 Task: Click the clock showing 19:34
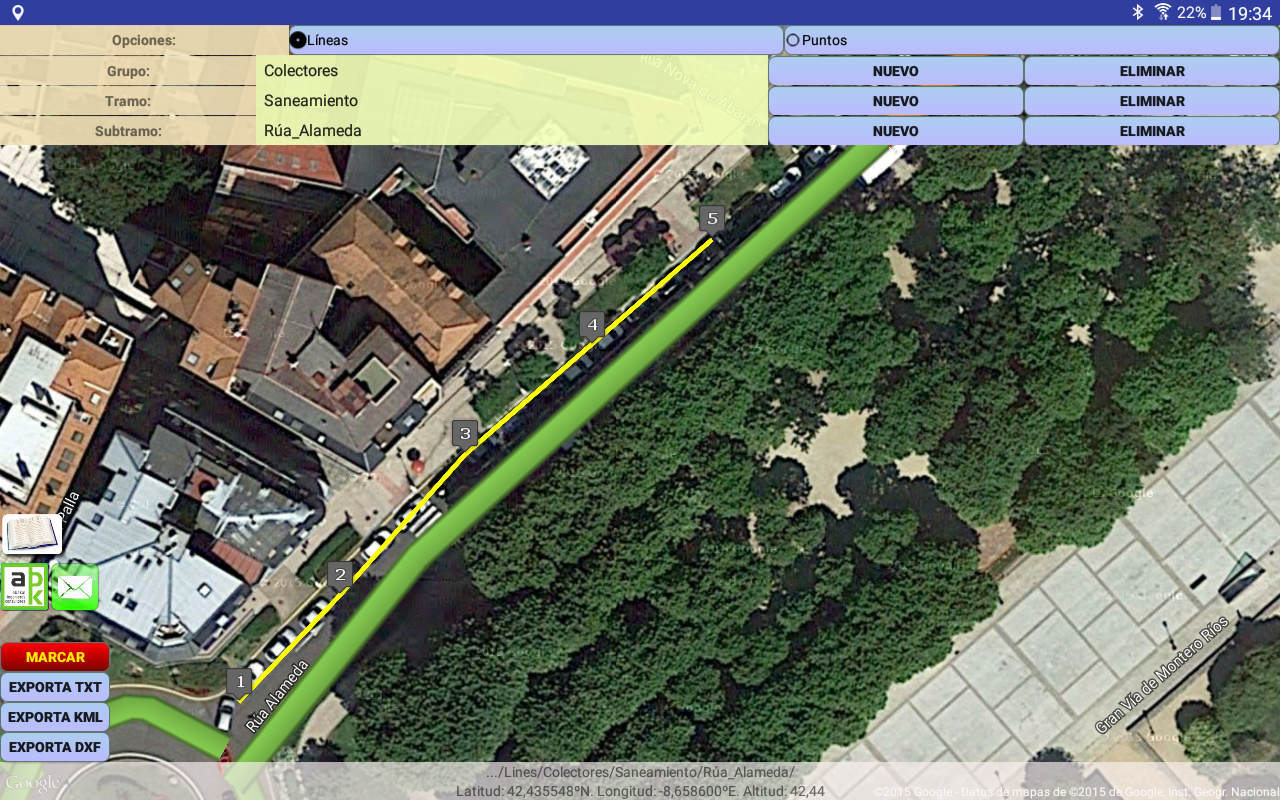(x=1250, y=13)
